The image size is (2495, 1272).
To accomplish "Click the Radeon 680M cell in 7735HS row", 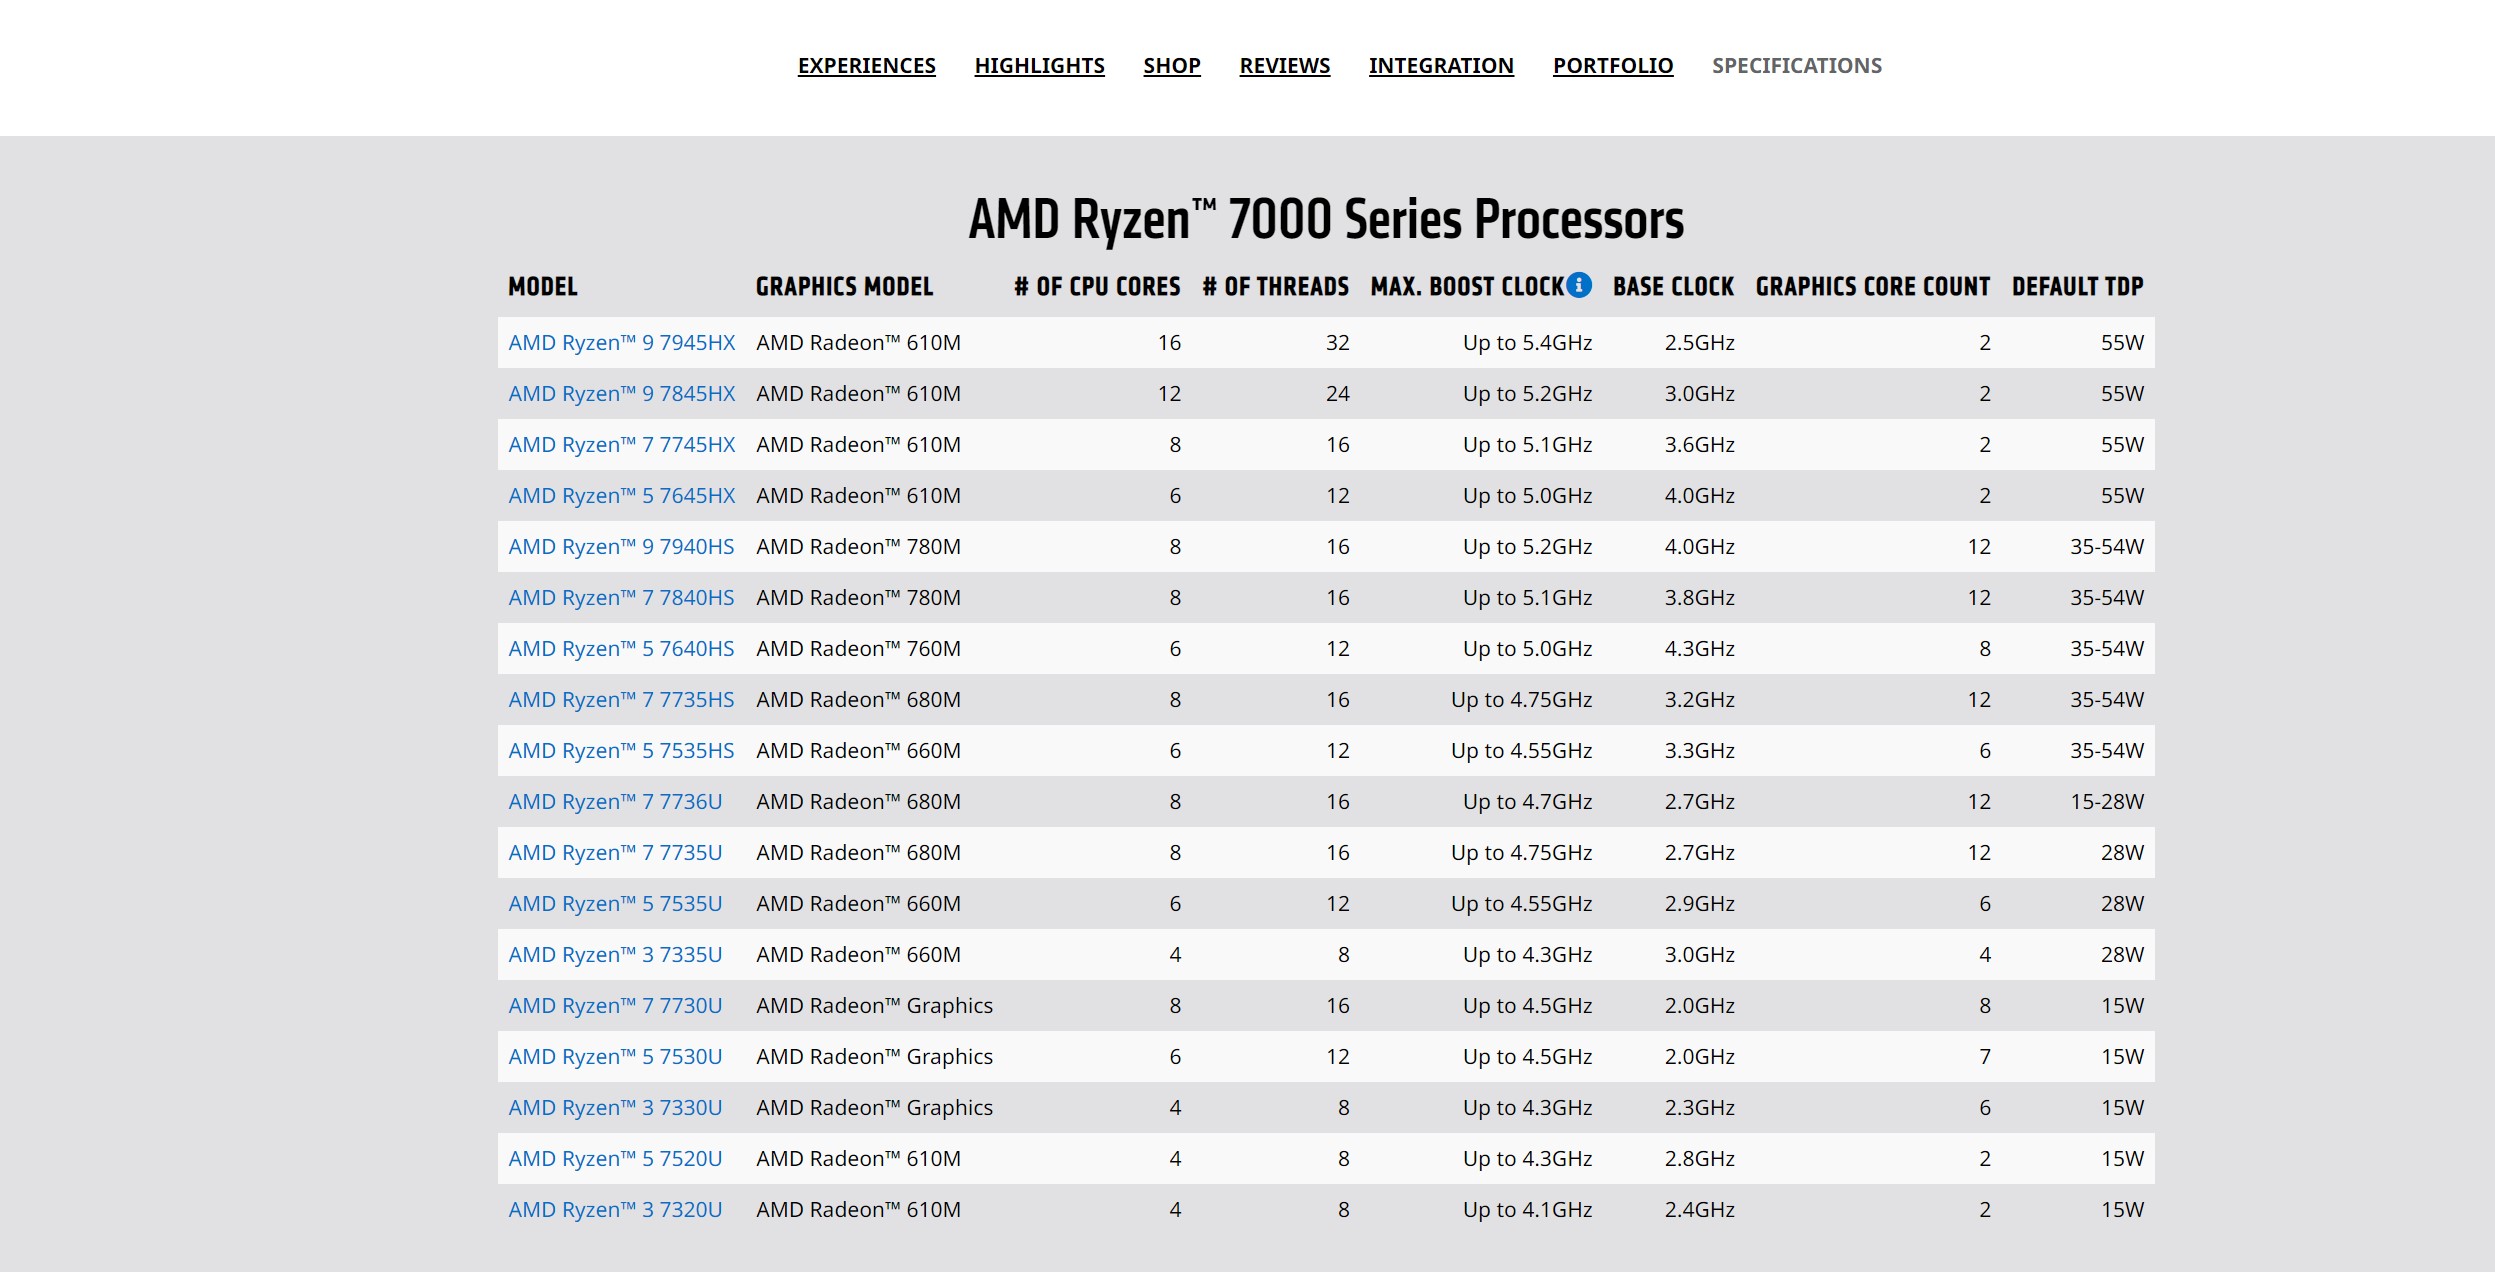I will [x=858, y=700].
